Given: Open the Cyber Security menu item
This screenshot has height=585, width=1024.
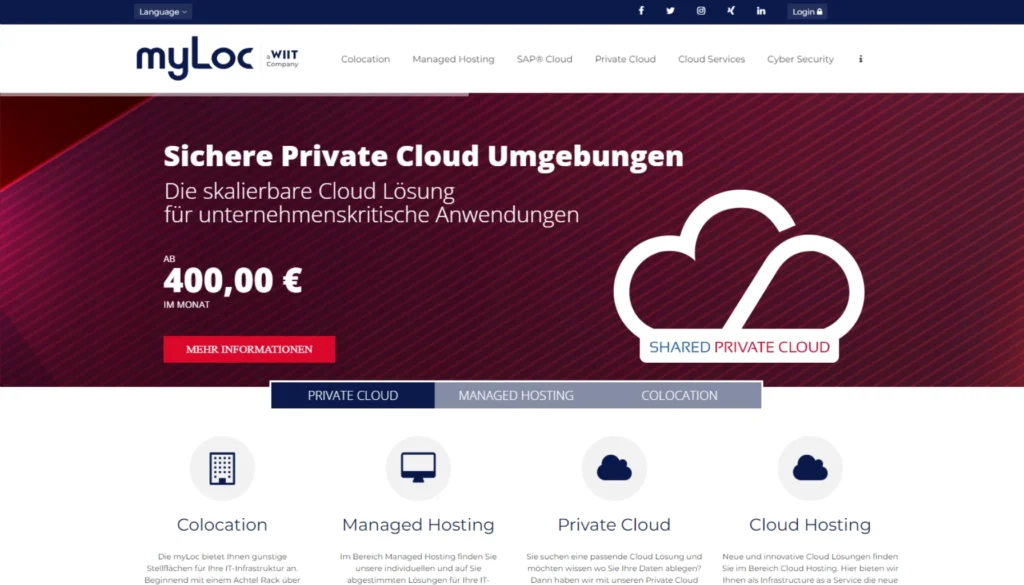Looking at the screenshot, I should click(800, 59).
